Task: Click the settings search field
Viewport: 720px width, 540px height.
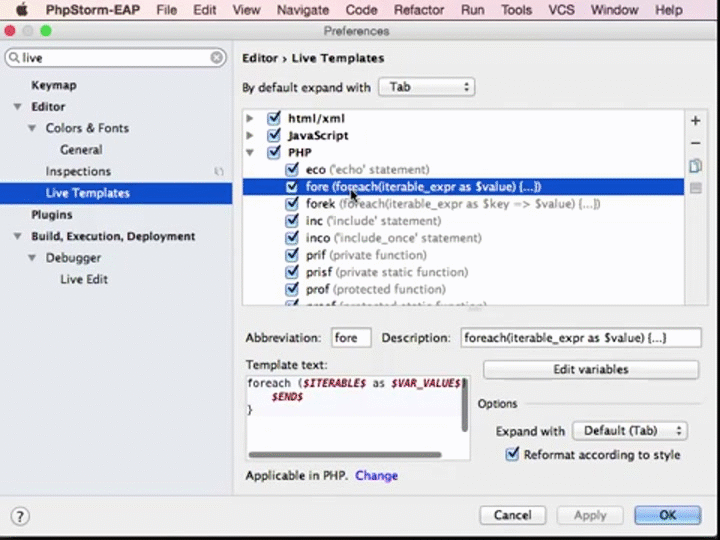Action: [116, 57]
